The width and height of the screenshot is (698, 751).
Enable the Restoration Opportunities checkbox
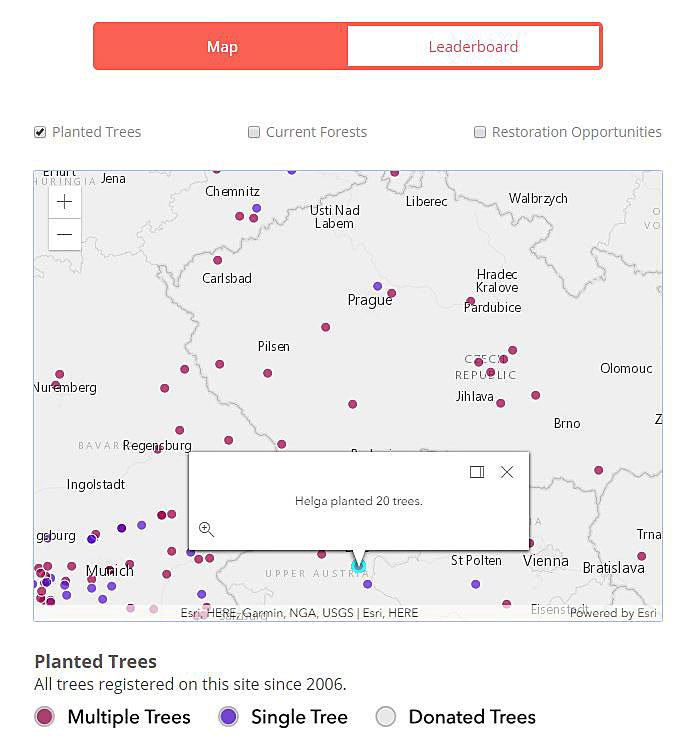480,132
